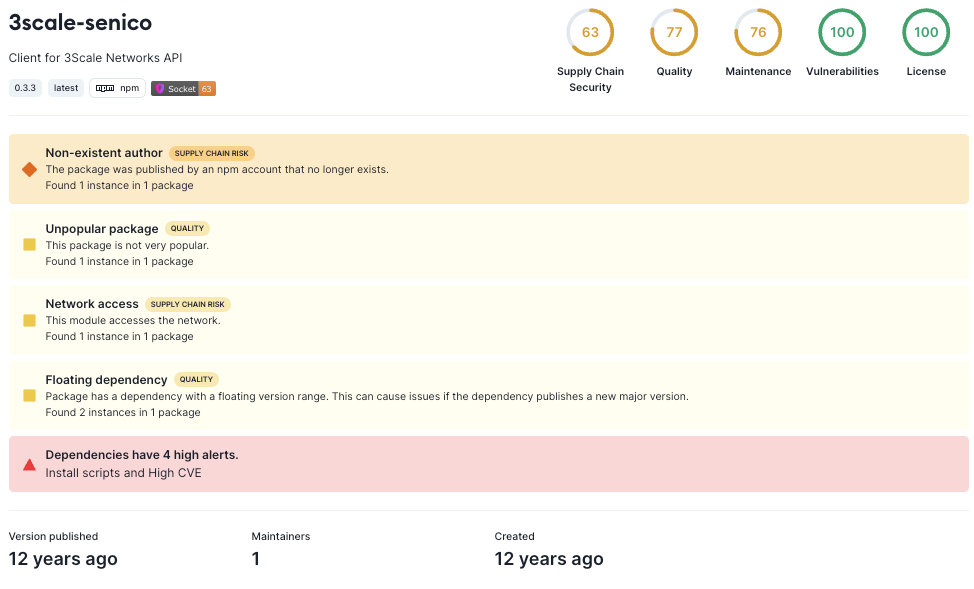Viewport: 974px width, 589px height.
Task: Open the Floating dependency alert heading
Action: tap(106, 380)
